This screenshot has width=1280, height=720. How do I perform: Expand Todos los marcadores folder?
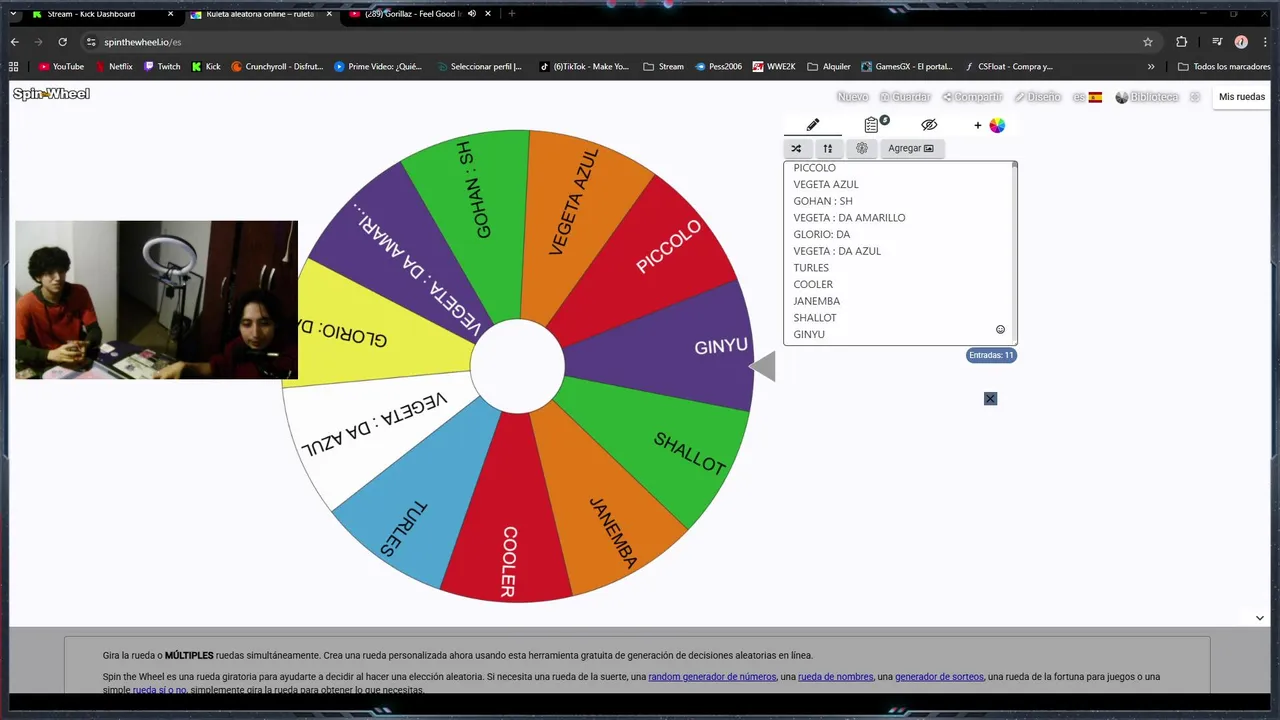(1224, 67)
